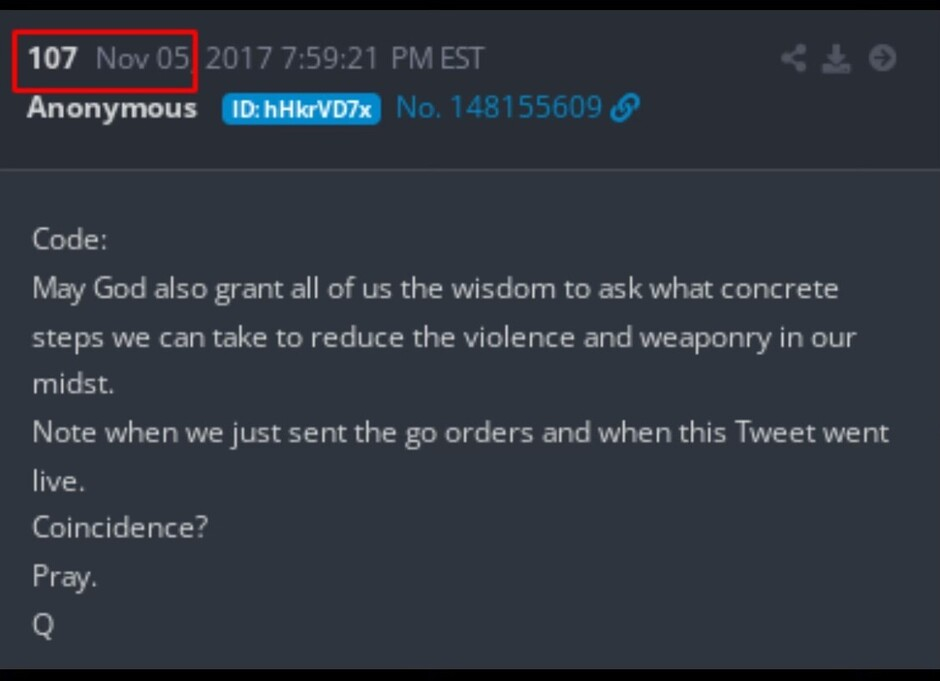Select the ID: hHkrVD7x badge
The width and height of the screenshot is (940, 681).
[x=301, y=109]
